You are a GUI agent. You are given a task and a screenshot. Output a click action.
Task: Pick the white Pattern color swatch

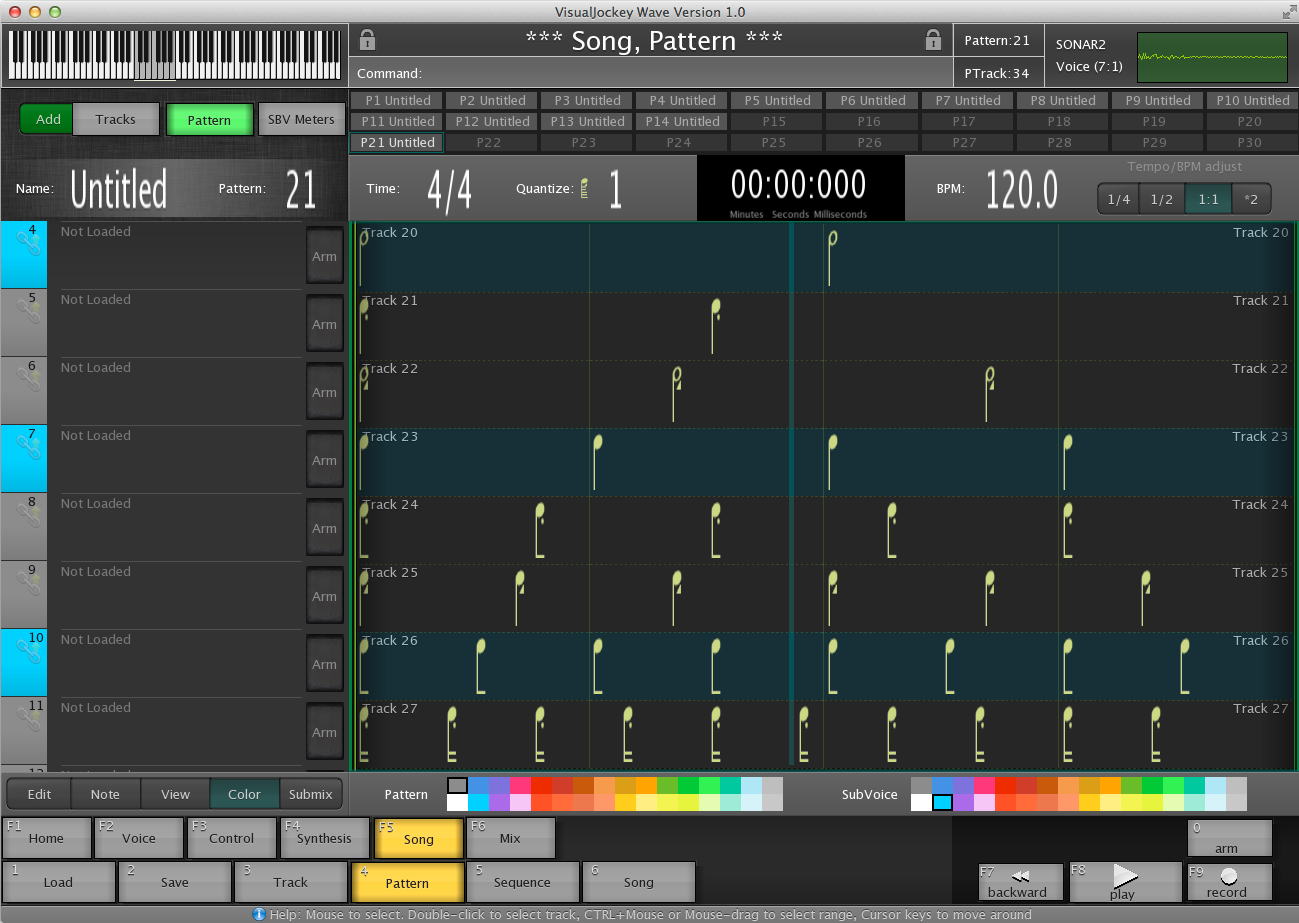457,802
